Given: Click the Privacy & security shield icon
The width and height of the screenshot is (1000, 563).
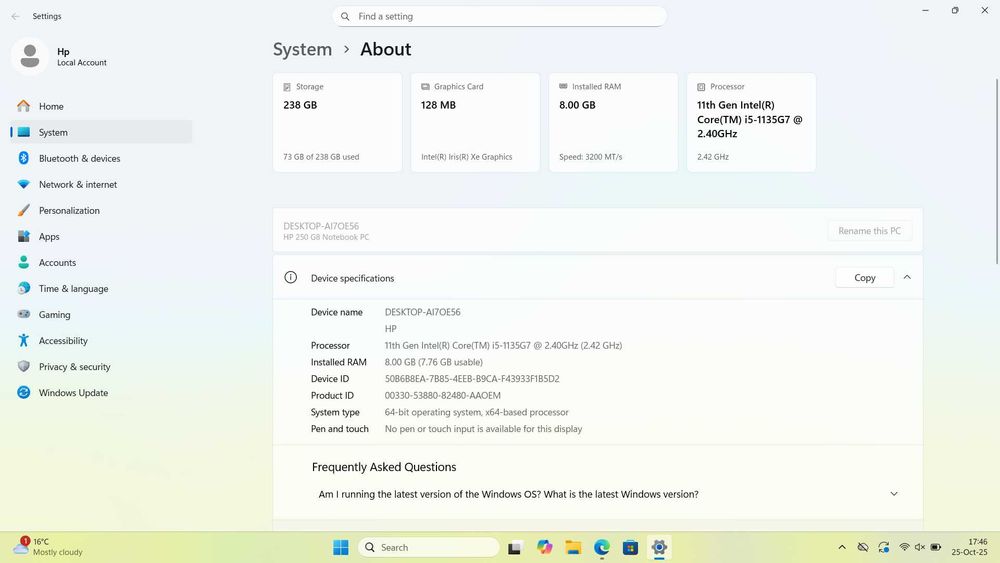Looking at the screenshot, I should point(24,367).
